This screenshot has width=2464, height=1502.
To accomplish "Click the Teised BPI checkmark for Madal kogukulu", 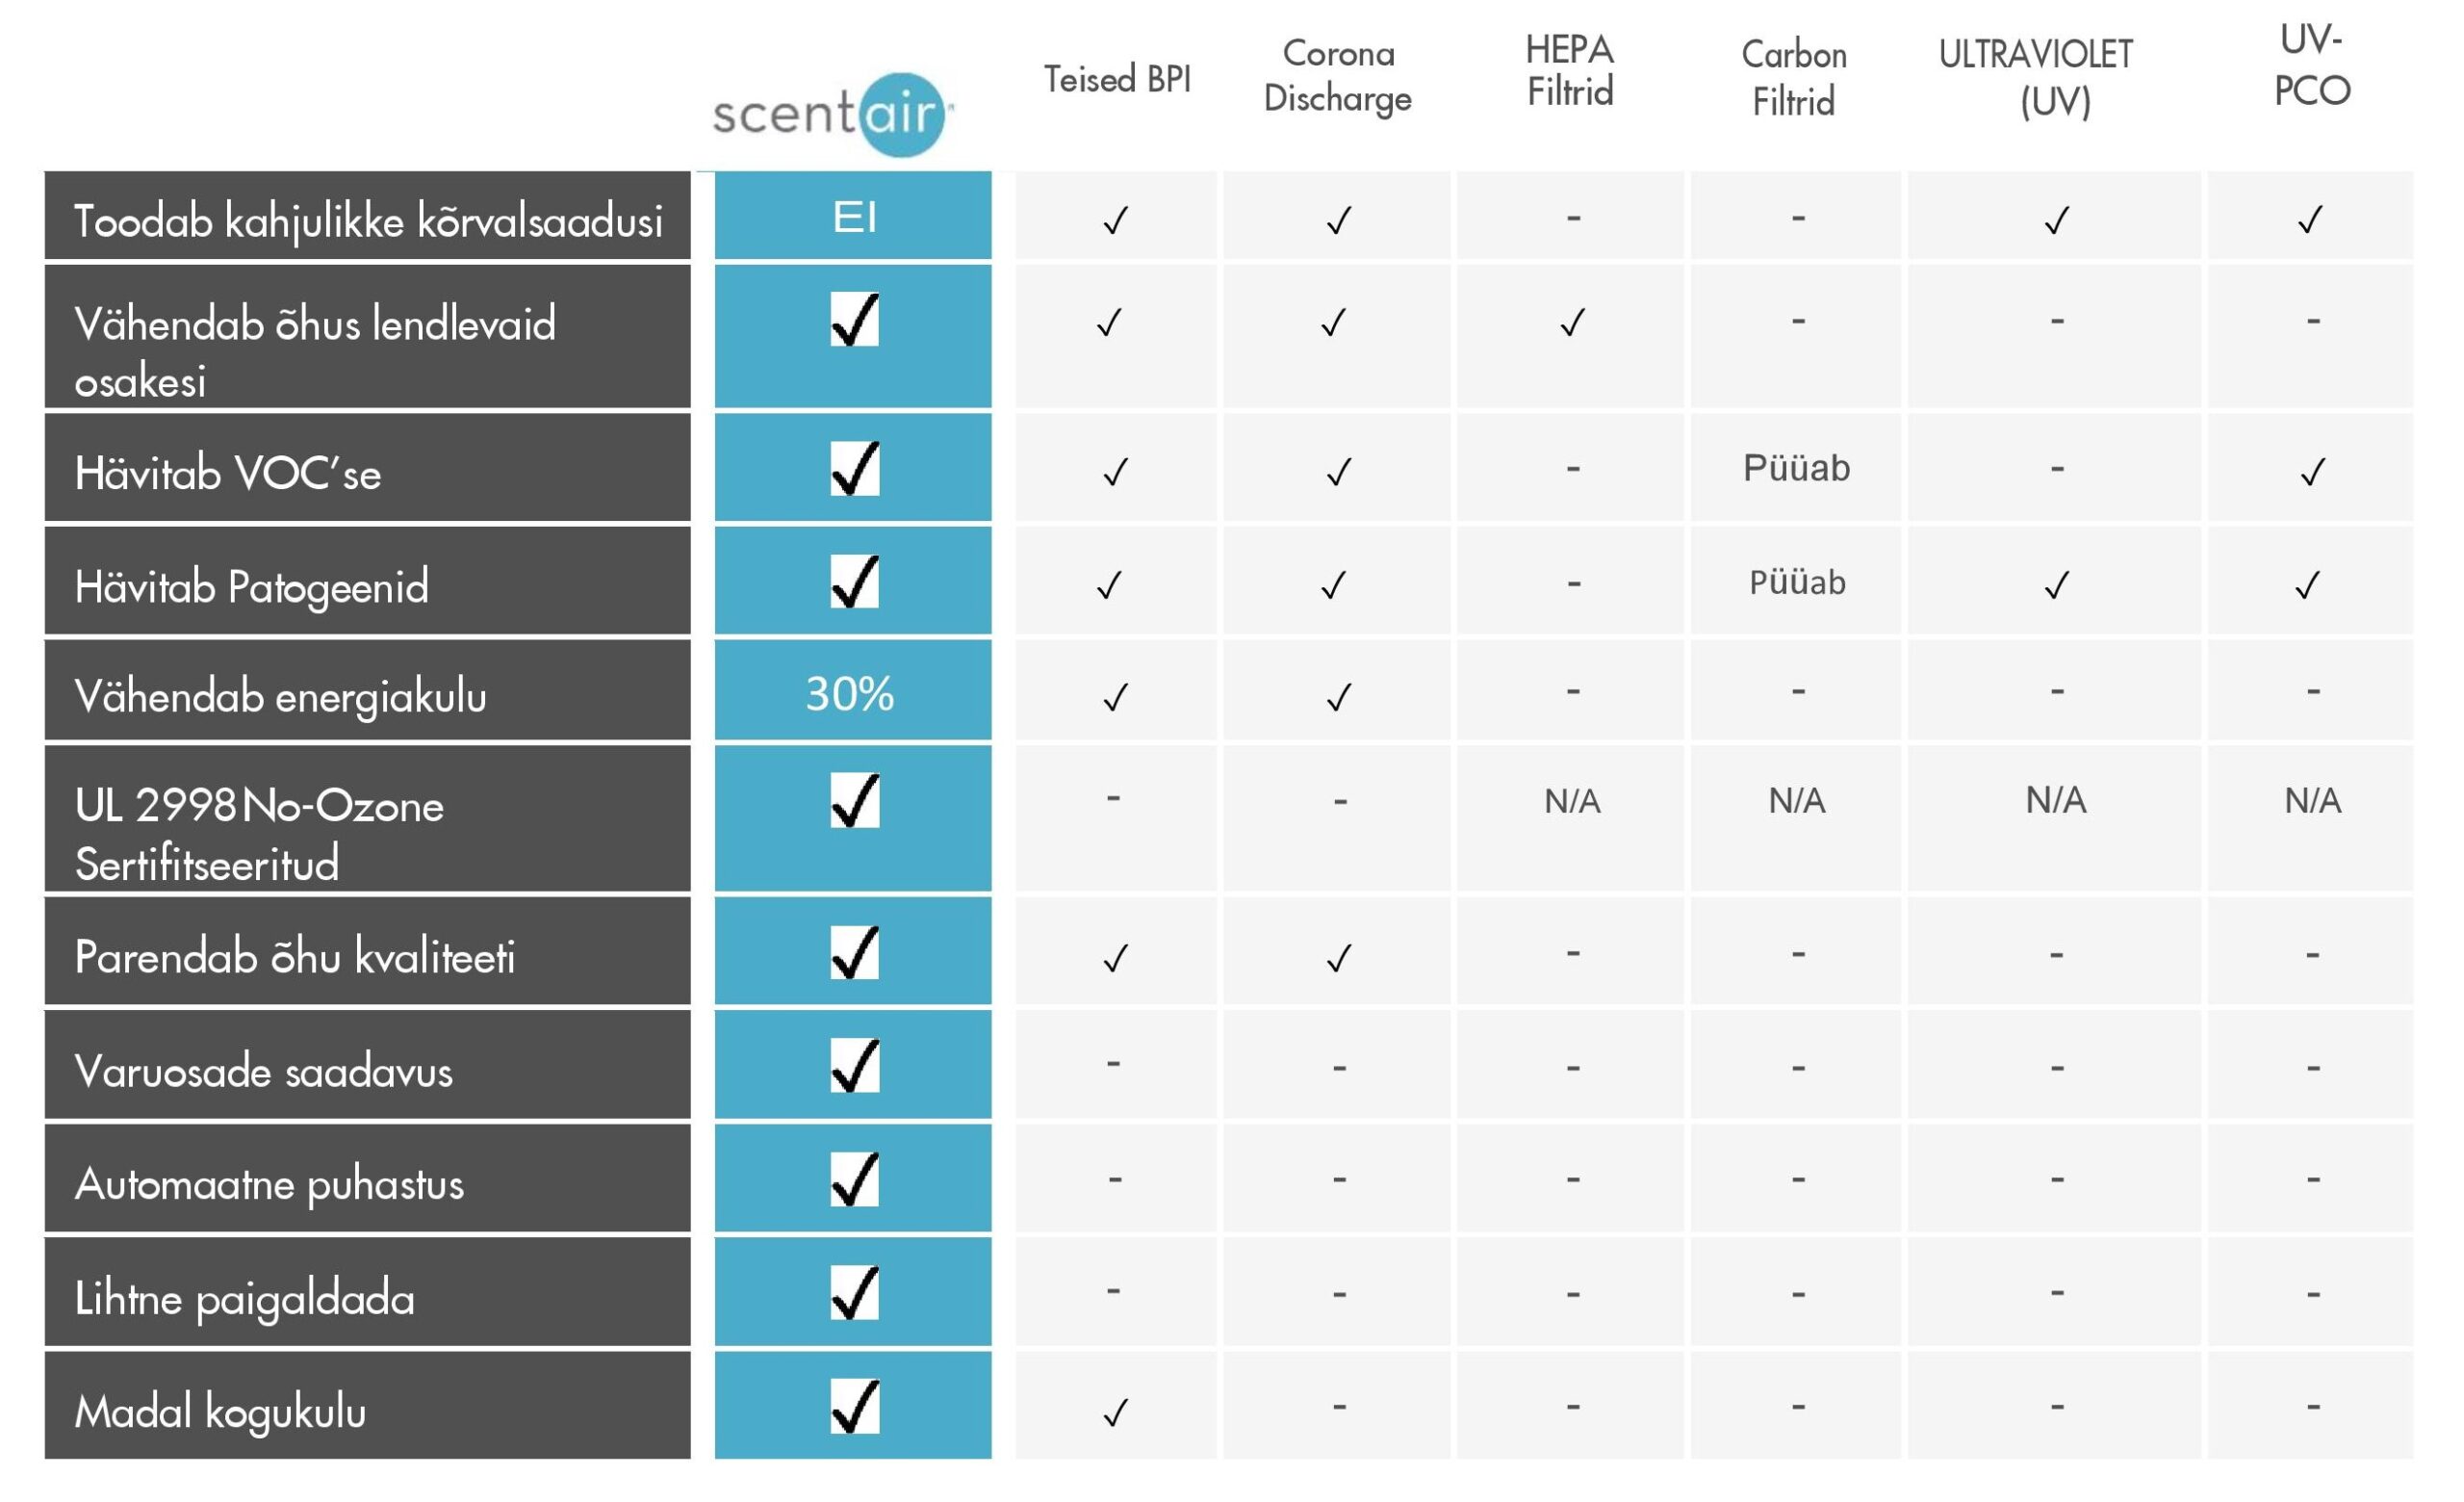I will pos(1115,1412).
